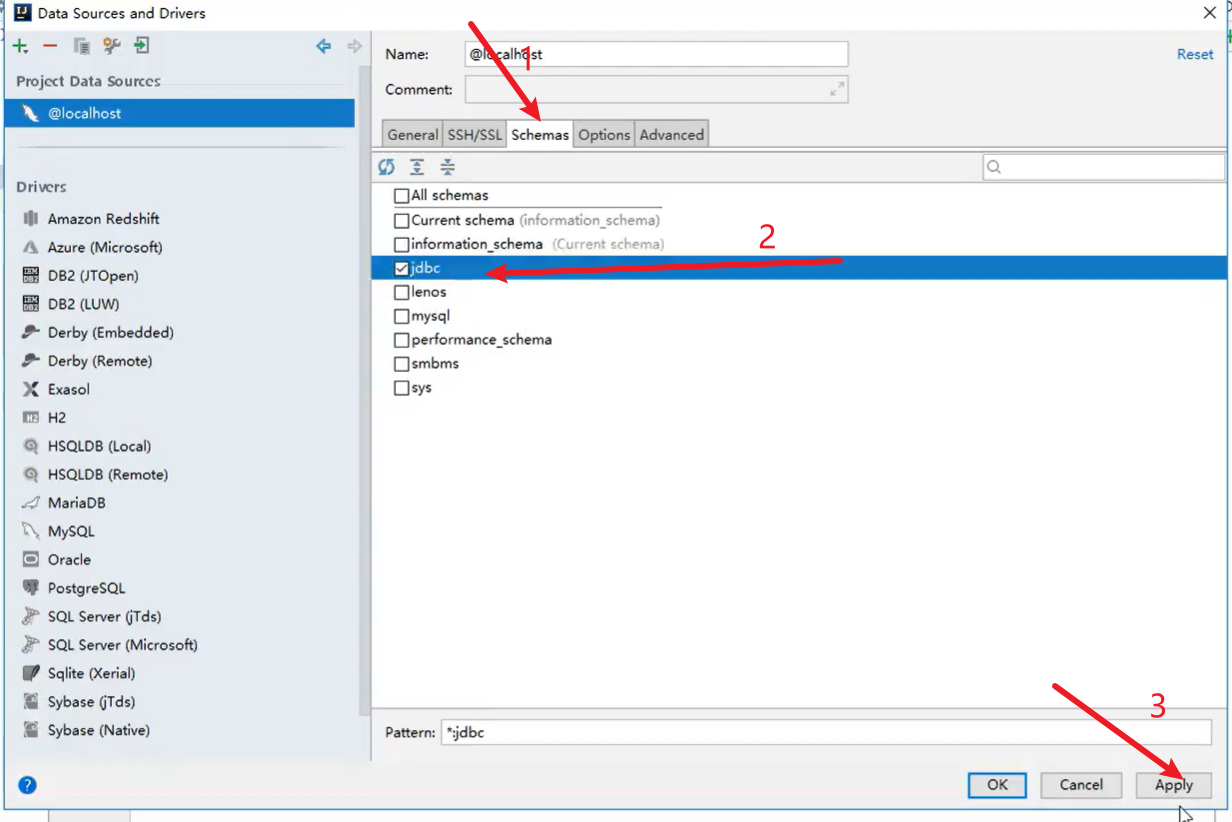Check the mysql schema checkbox
This screenshot has height=822, width=1232.
(401, 316)
